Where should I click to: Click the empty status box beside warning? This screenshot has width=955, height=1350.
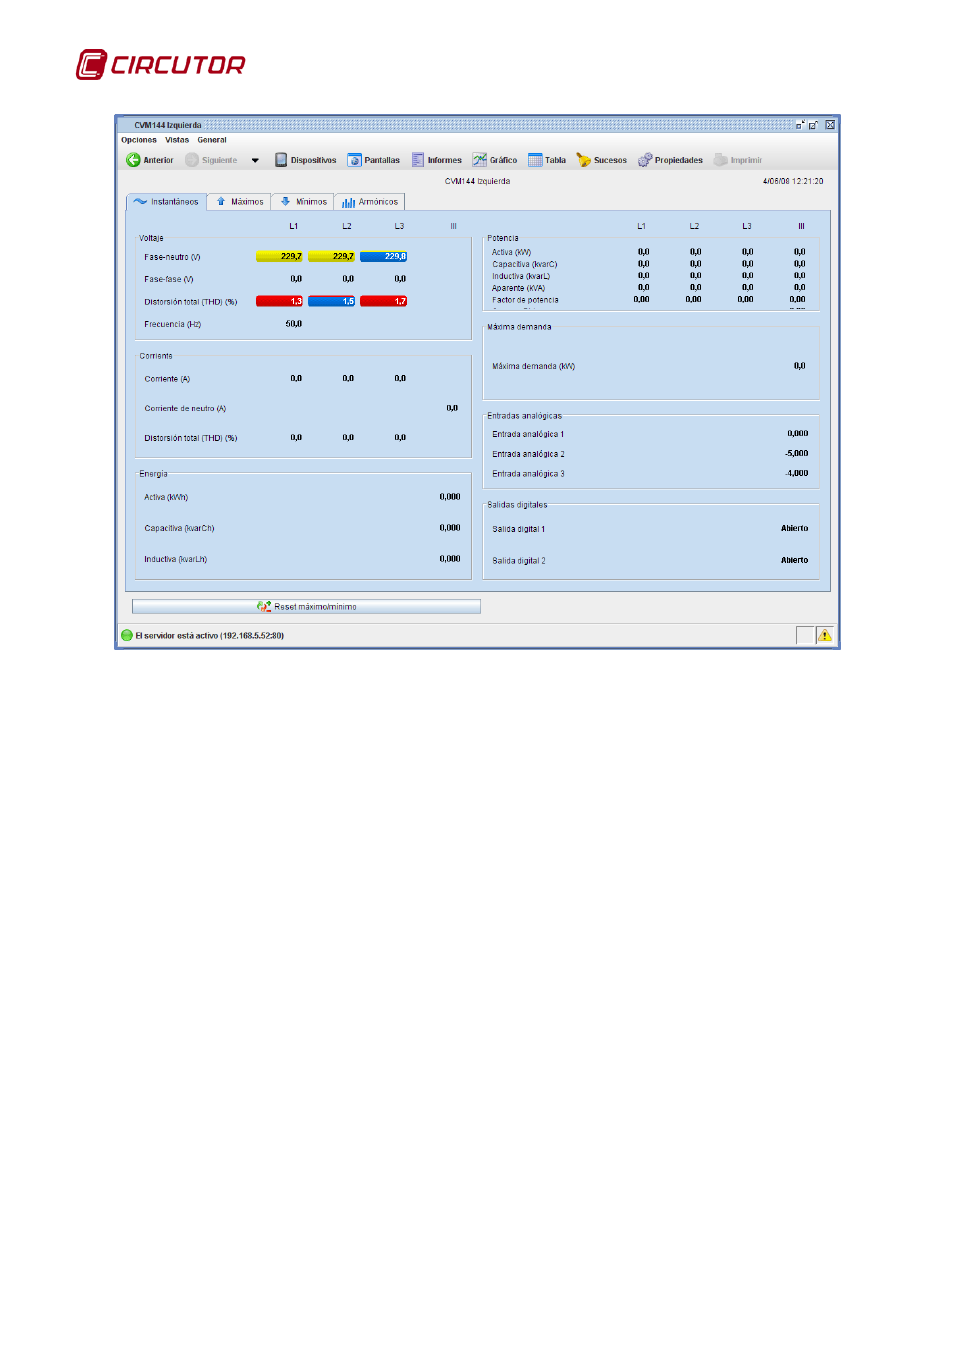click(805, 635)
